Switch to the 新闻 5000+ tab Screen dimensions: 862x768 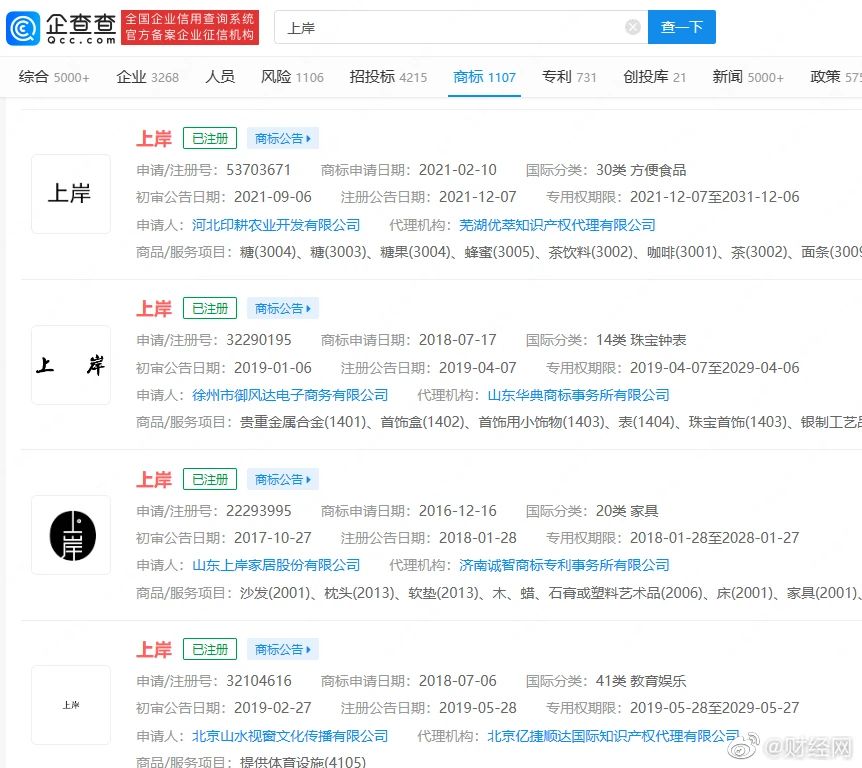tap(748, 77)
